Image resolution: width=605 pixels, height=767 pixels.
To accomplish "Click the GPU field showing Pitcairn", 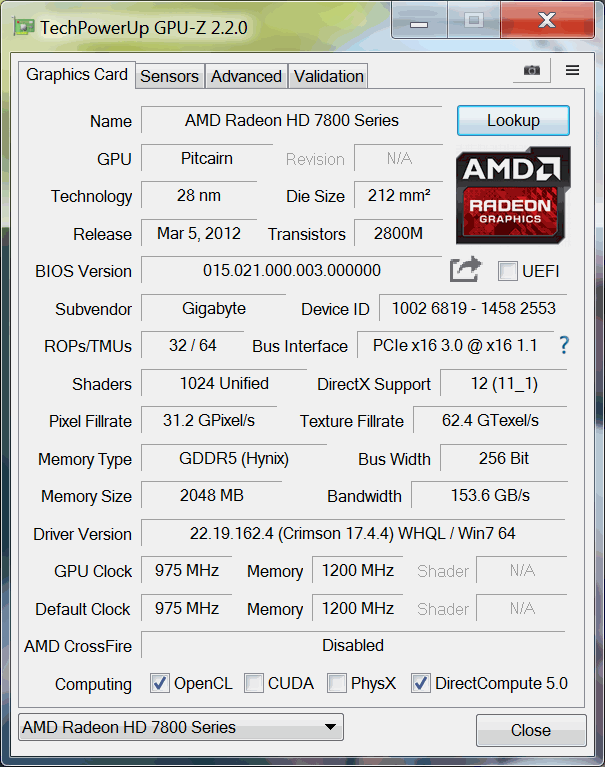I will coord(207,158).
